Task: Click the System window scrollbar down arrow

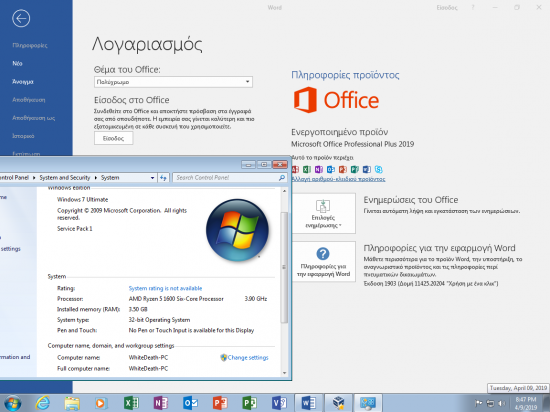Action: click(284, 373)
